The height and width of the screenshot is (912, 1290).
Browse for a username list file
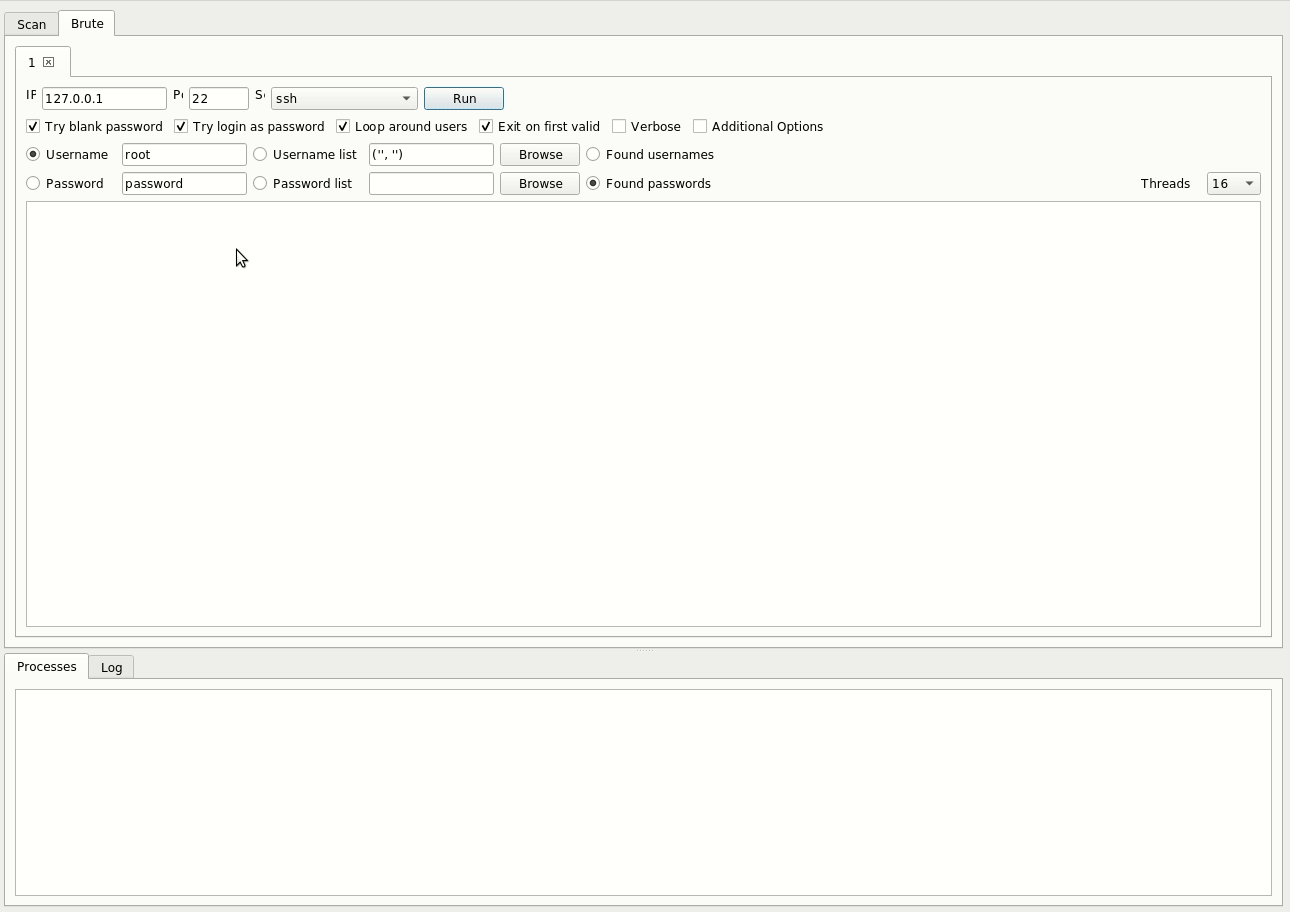coord(540,154)
